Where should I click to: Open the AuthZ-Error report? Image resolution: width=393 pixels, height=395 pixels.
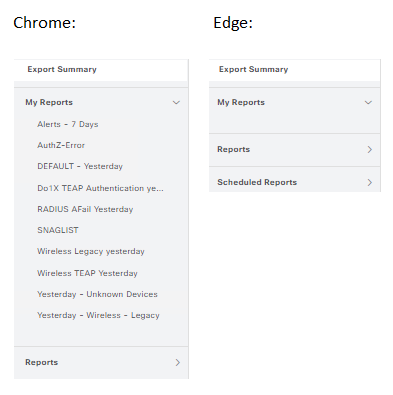pos(61,145)
